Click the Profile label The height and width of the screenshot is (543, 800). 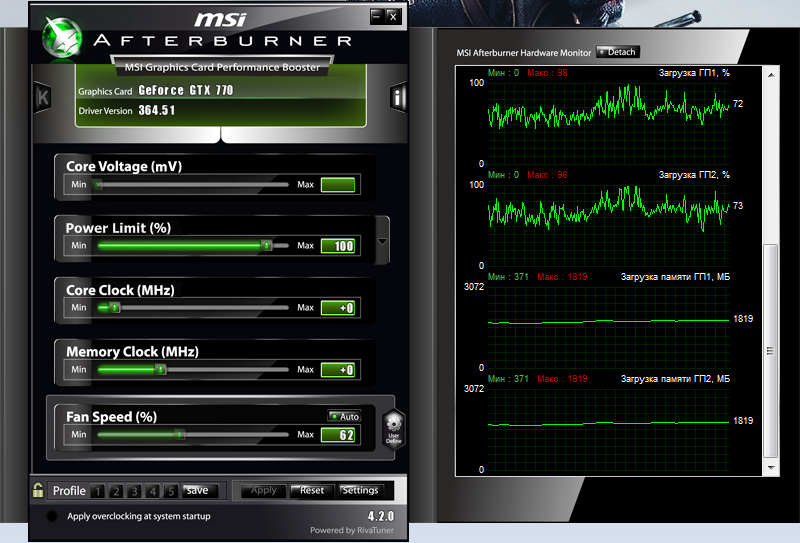(69, 491)
